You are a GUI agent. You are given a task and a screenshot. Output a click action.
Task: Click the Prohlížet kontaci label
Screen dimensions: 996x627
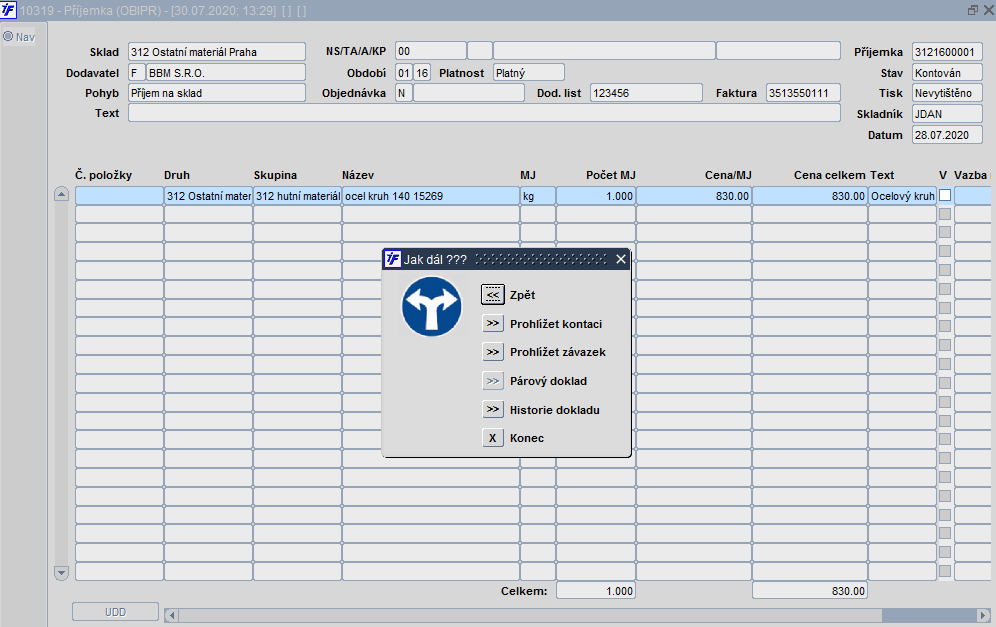(556, 324)
